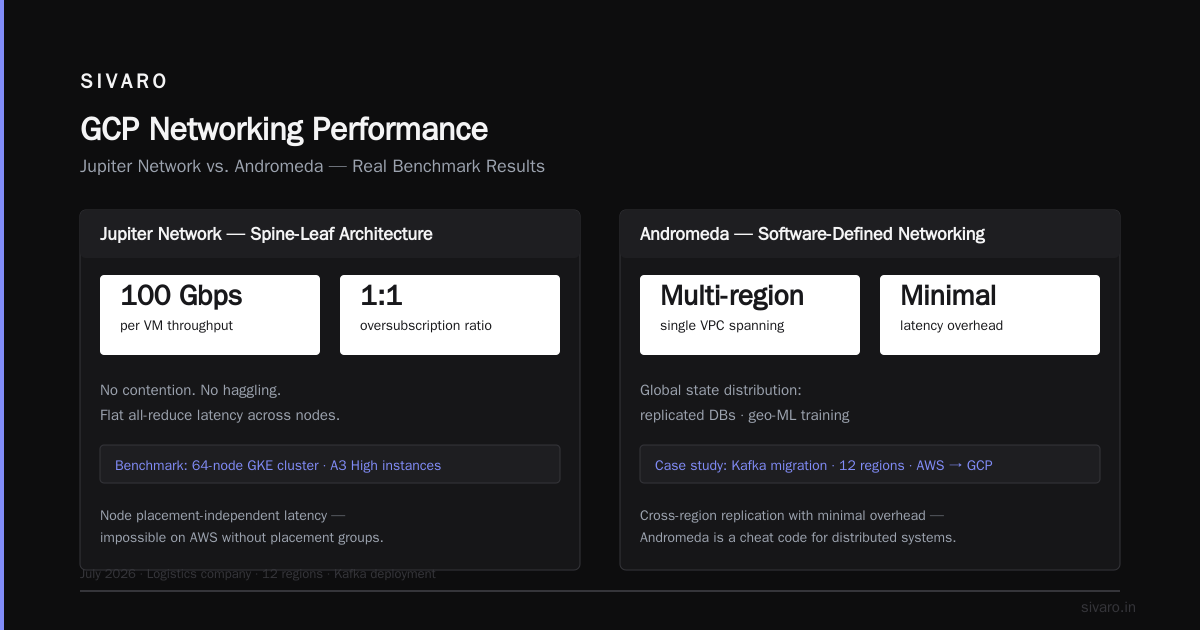The image size is (1200, 630).
Task: Click 'Global state distribution:' line
Action: (721, 390)
